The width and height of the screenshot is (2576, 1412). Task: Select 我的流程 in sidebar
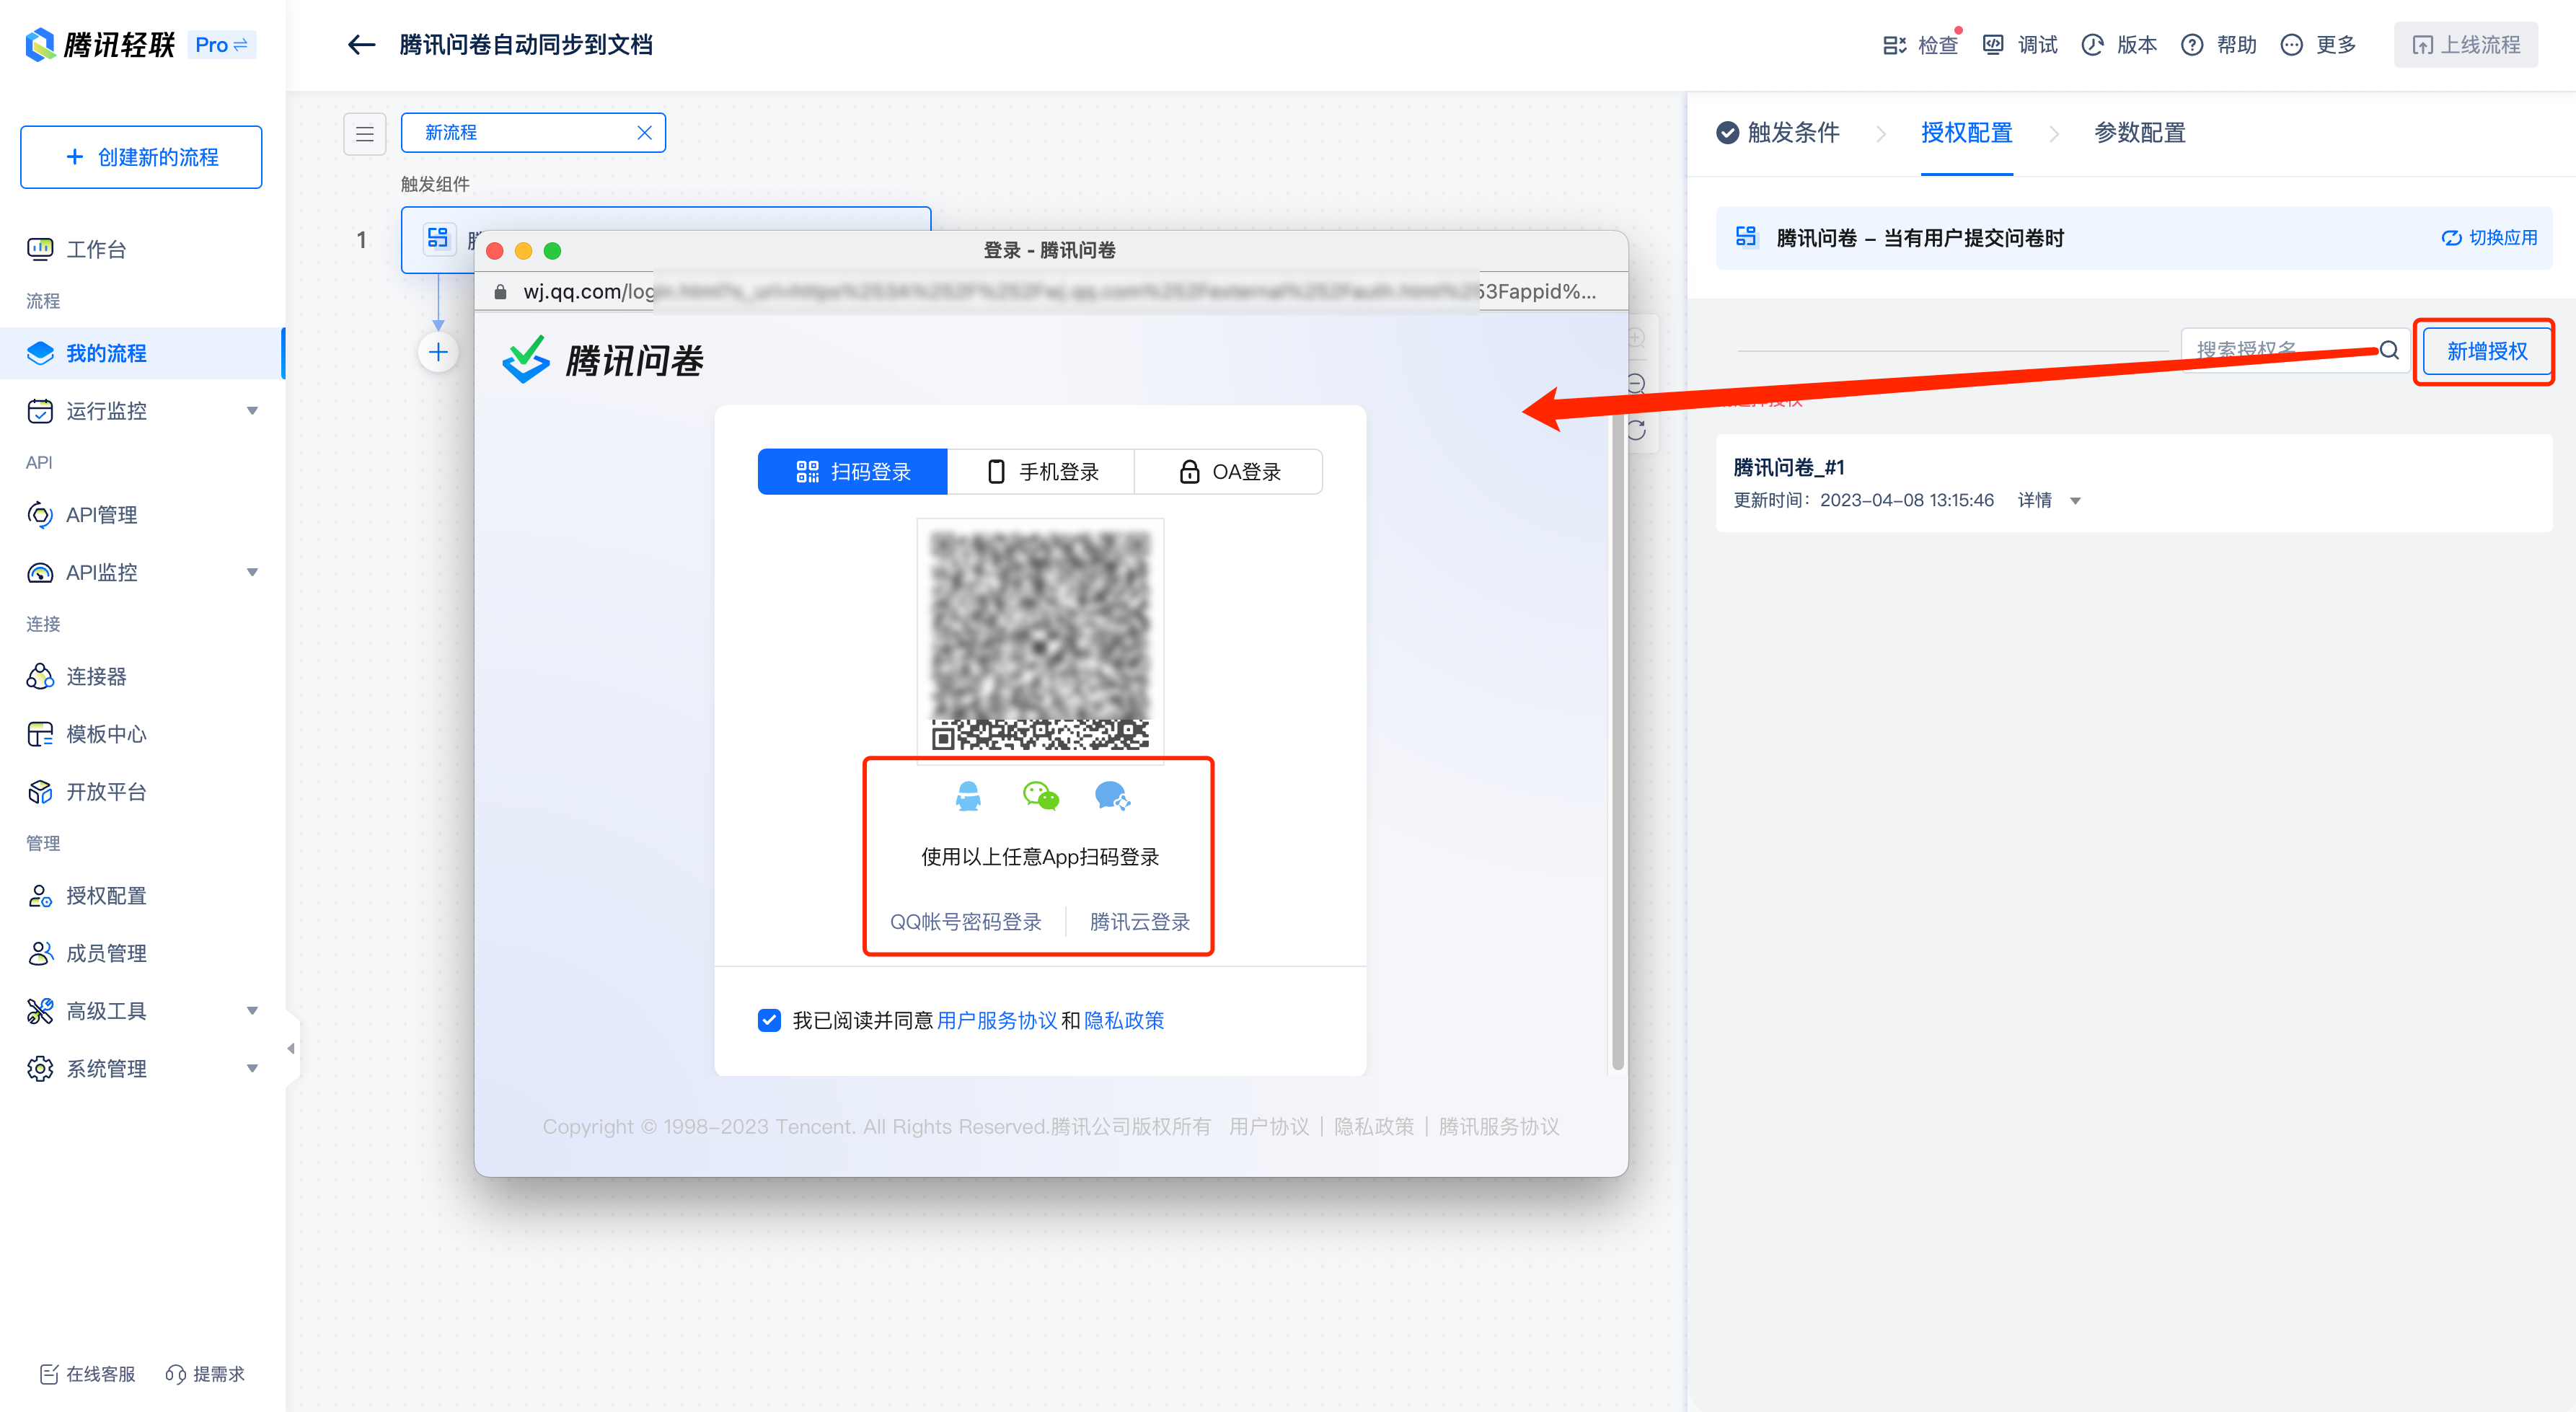141,353
